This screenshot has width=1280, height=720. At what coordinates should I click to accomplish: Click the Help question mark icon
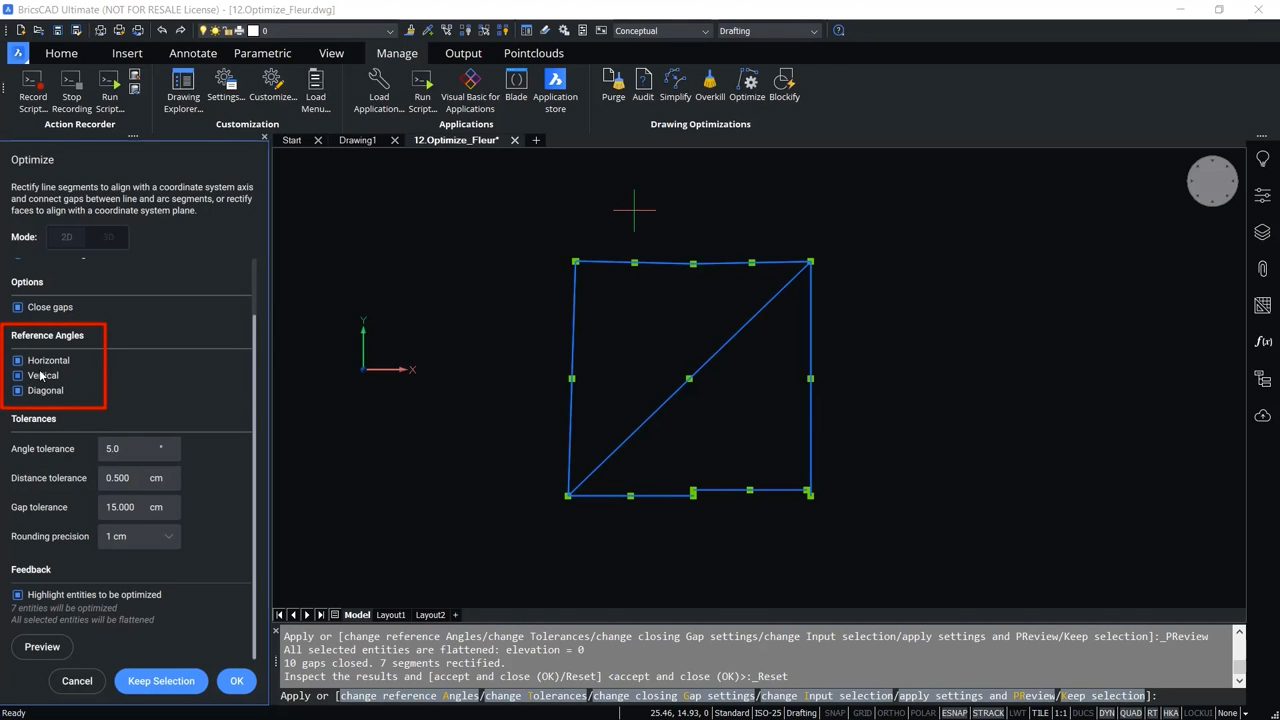839,31
